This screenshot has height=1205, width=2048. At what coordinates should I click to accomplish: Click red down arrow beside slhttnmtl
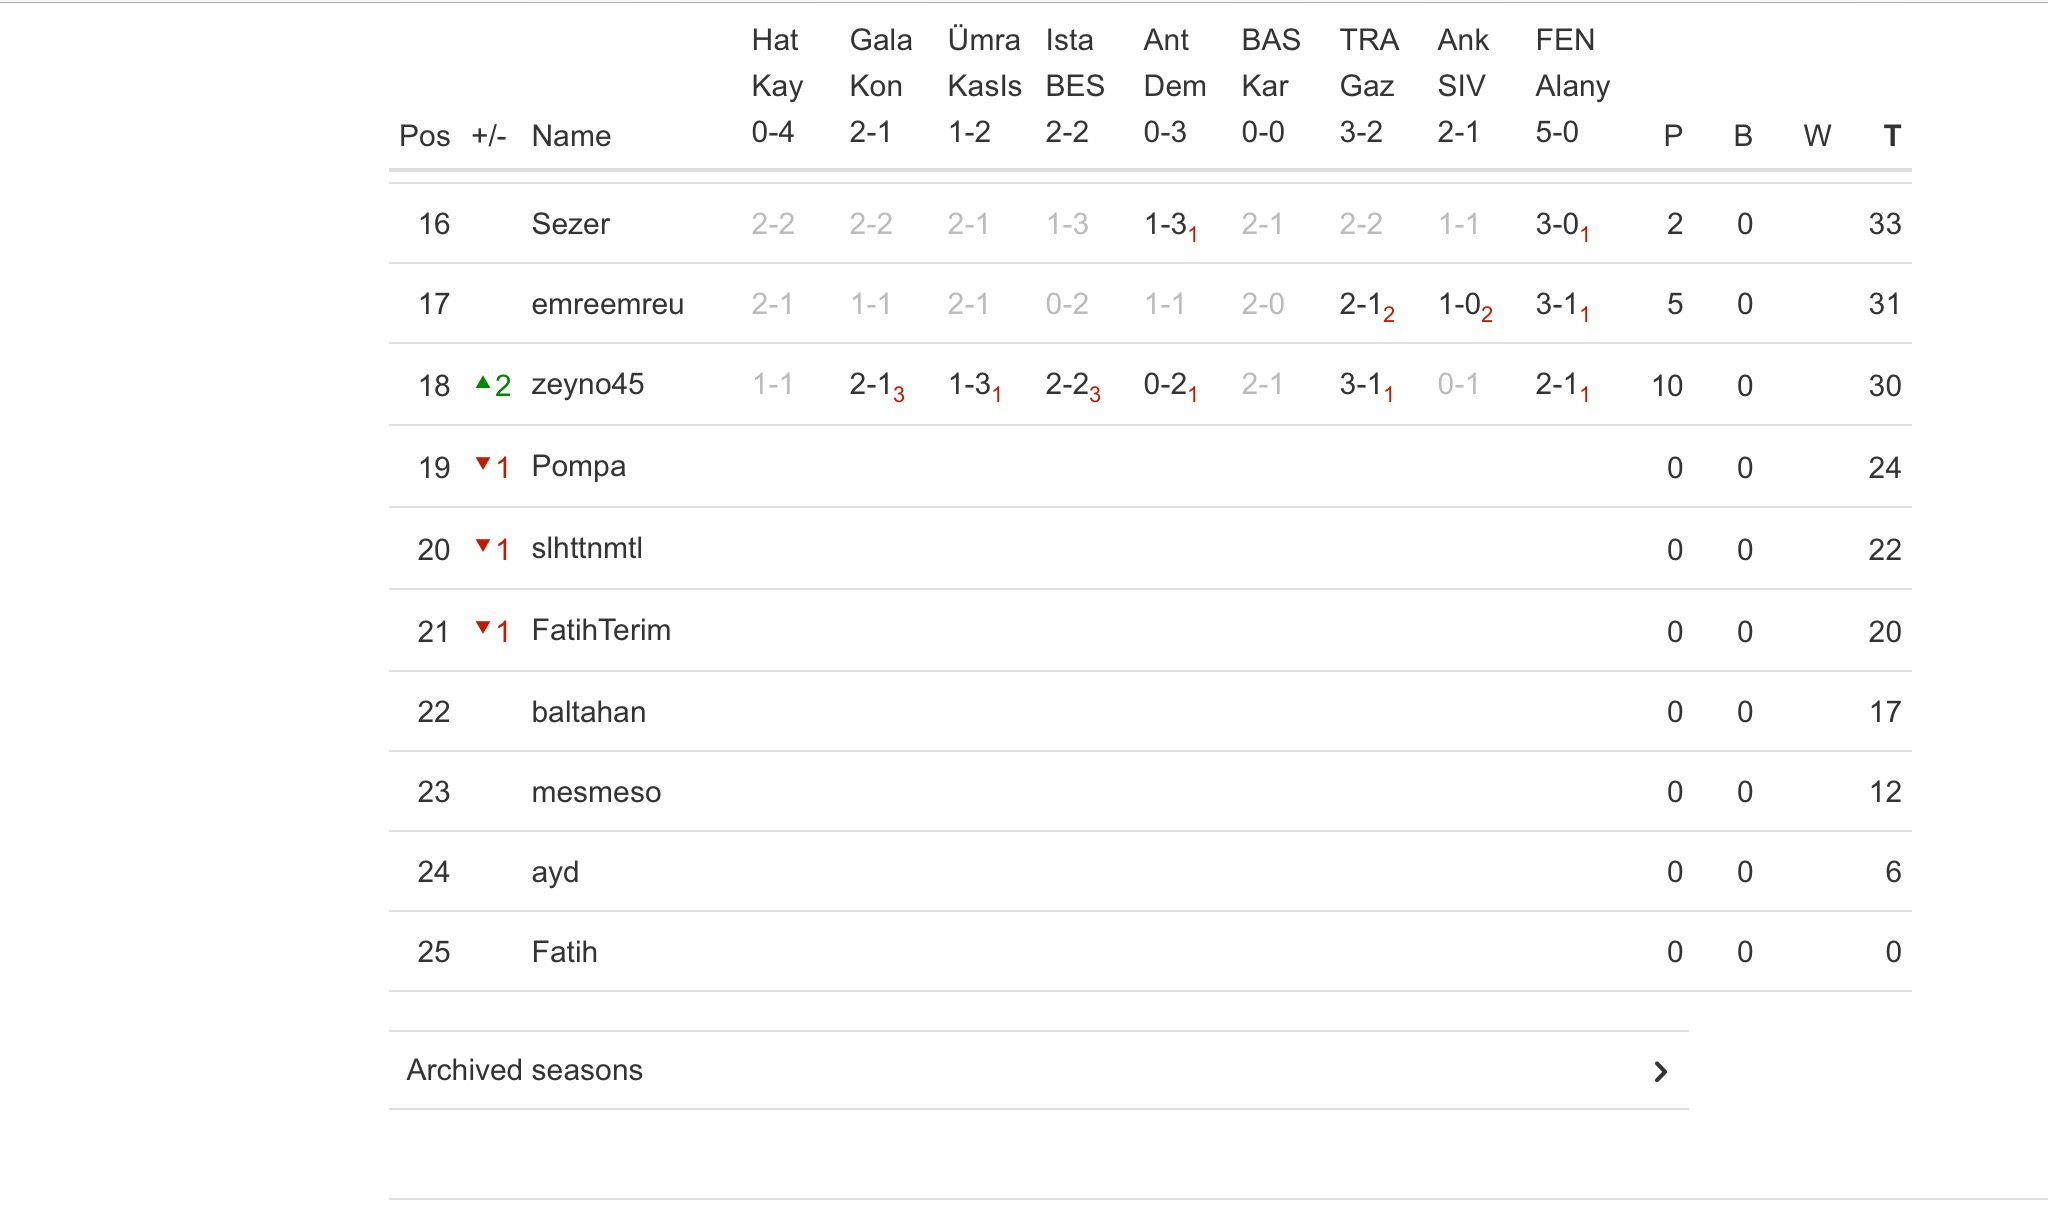point(483,546)
